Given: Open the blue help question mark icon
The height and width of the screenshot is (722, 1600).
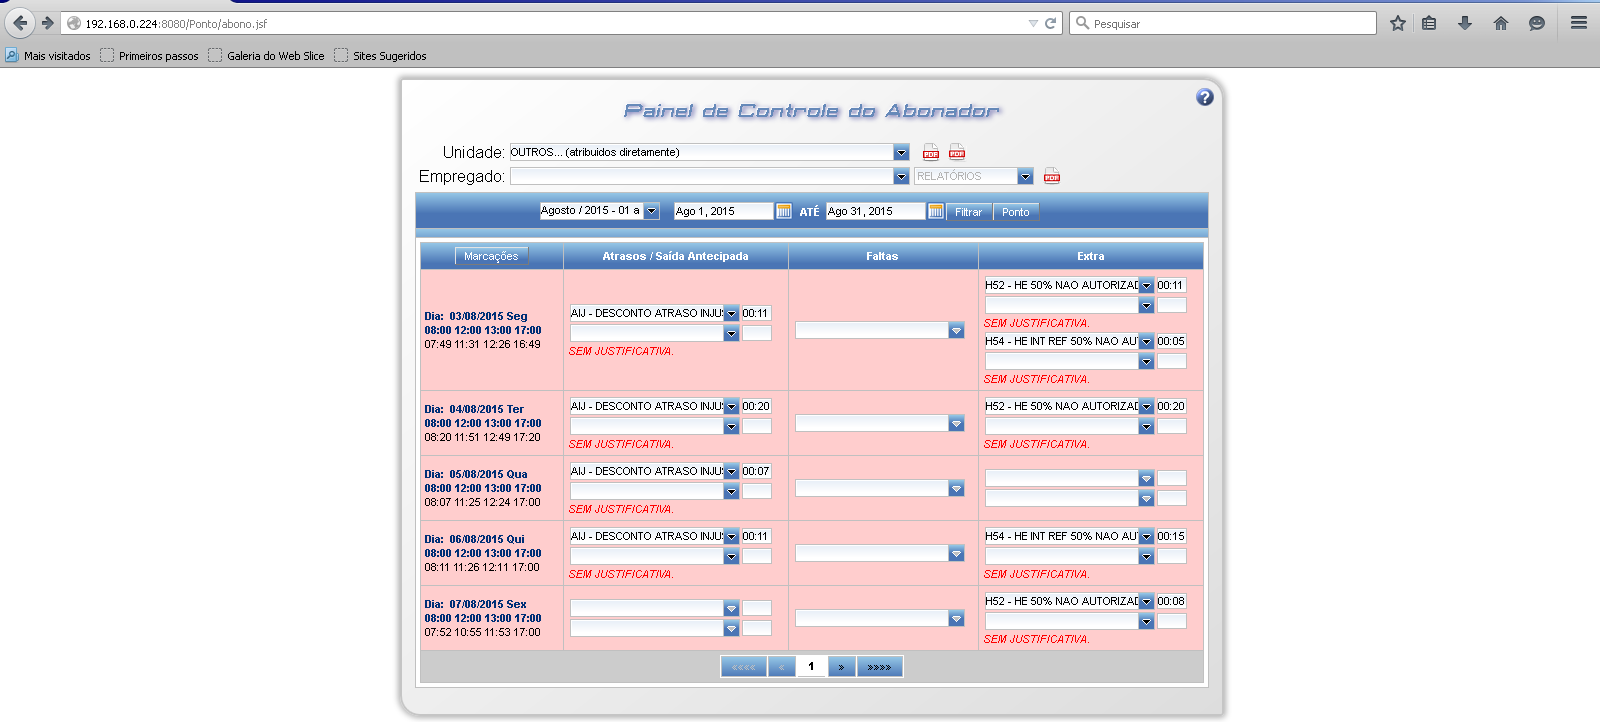Looking at the screenshot, I should pyautogui.click(x=1205, y=97).
